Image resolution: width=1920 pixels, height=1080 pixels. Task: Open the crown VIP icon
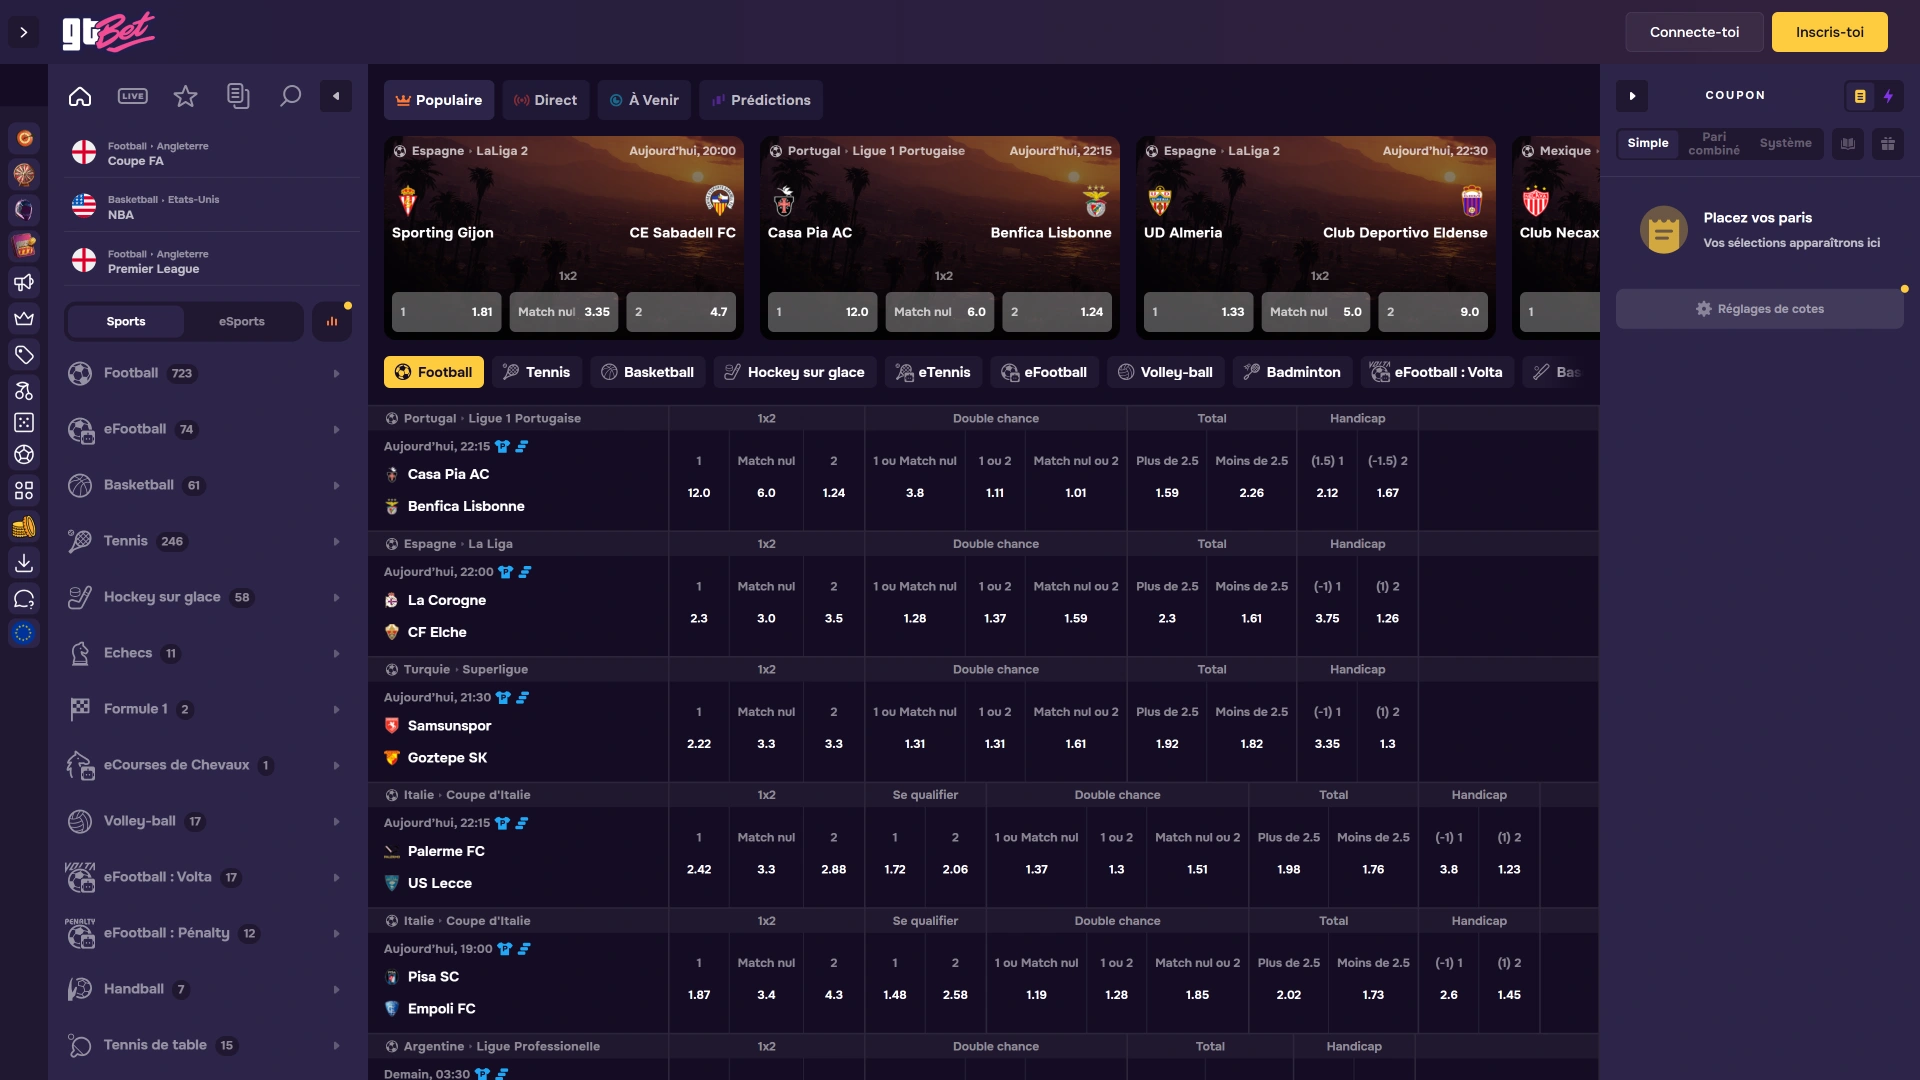pos(24,318)
